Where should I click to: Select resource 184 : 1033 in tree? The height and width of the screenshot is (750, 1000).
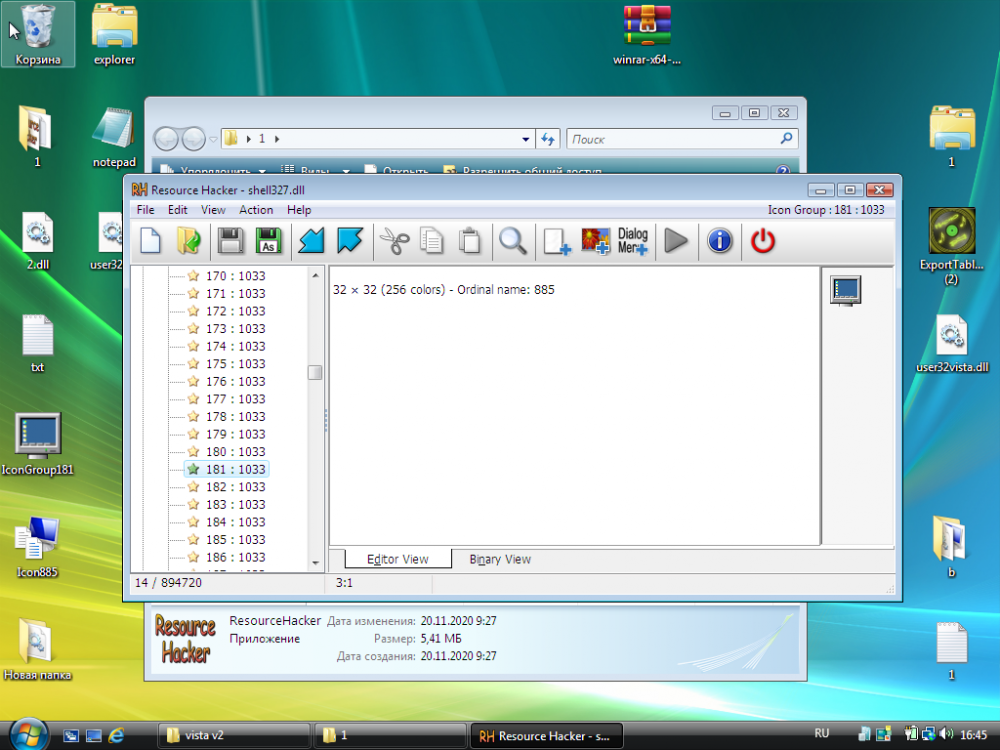pyautogui.click(x=235, y=522)
